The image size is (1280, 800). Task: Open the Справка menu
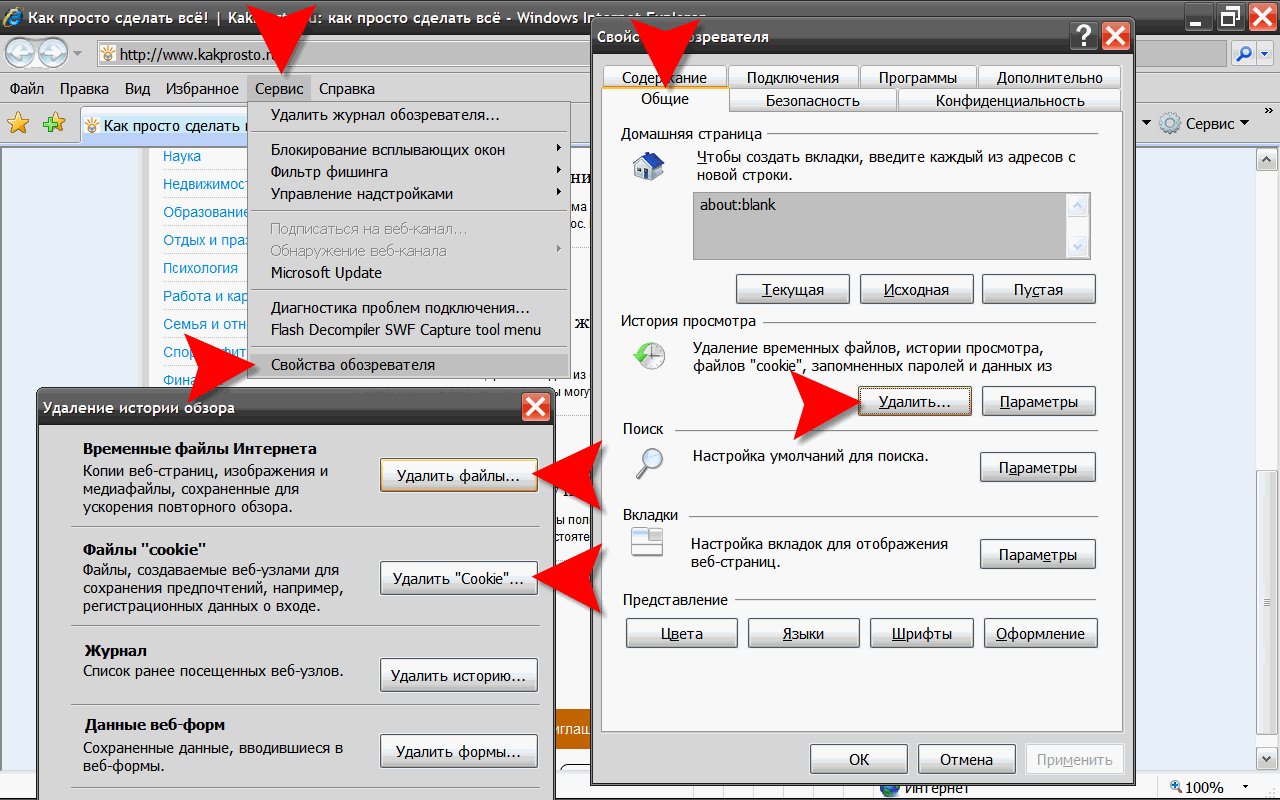(347, 89)
